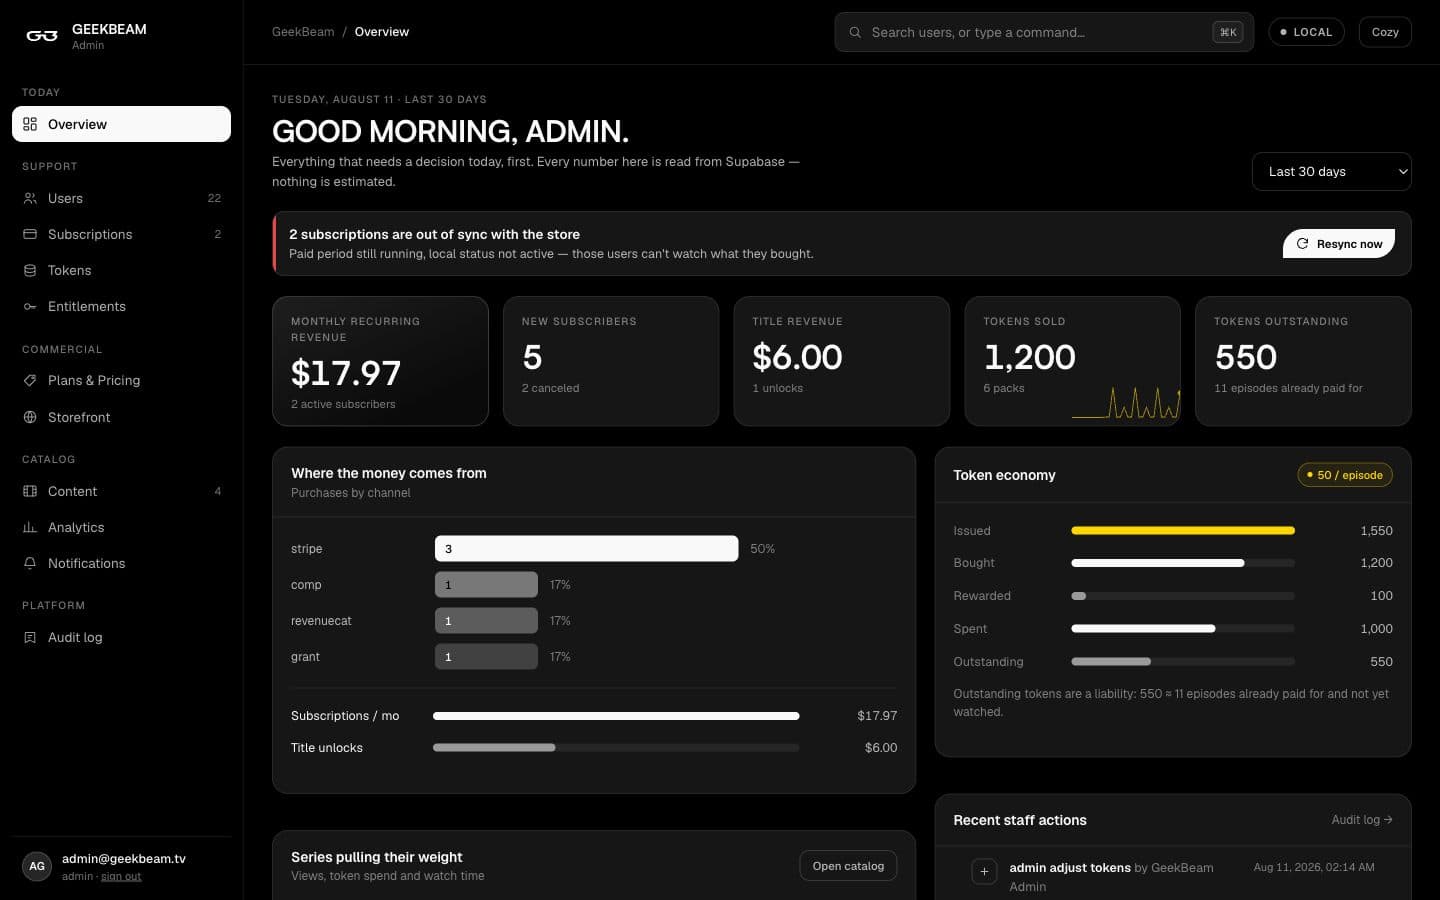
Task: Click the GeekBeam breadcrumb
Action: click(303, 32)
